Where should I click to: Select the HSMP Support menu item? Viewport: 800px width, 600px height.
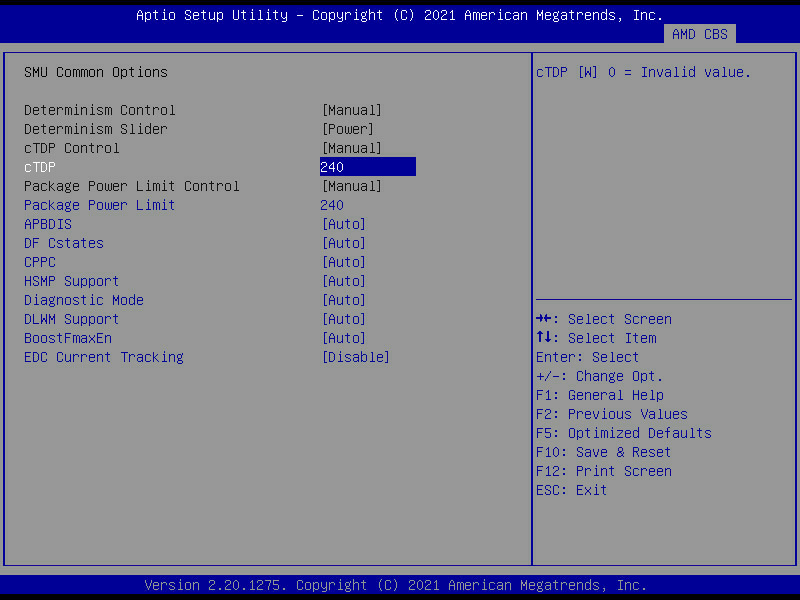point(72,281)
